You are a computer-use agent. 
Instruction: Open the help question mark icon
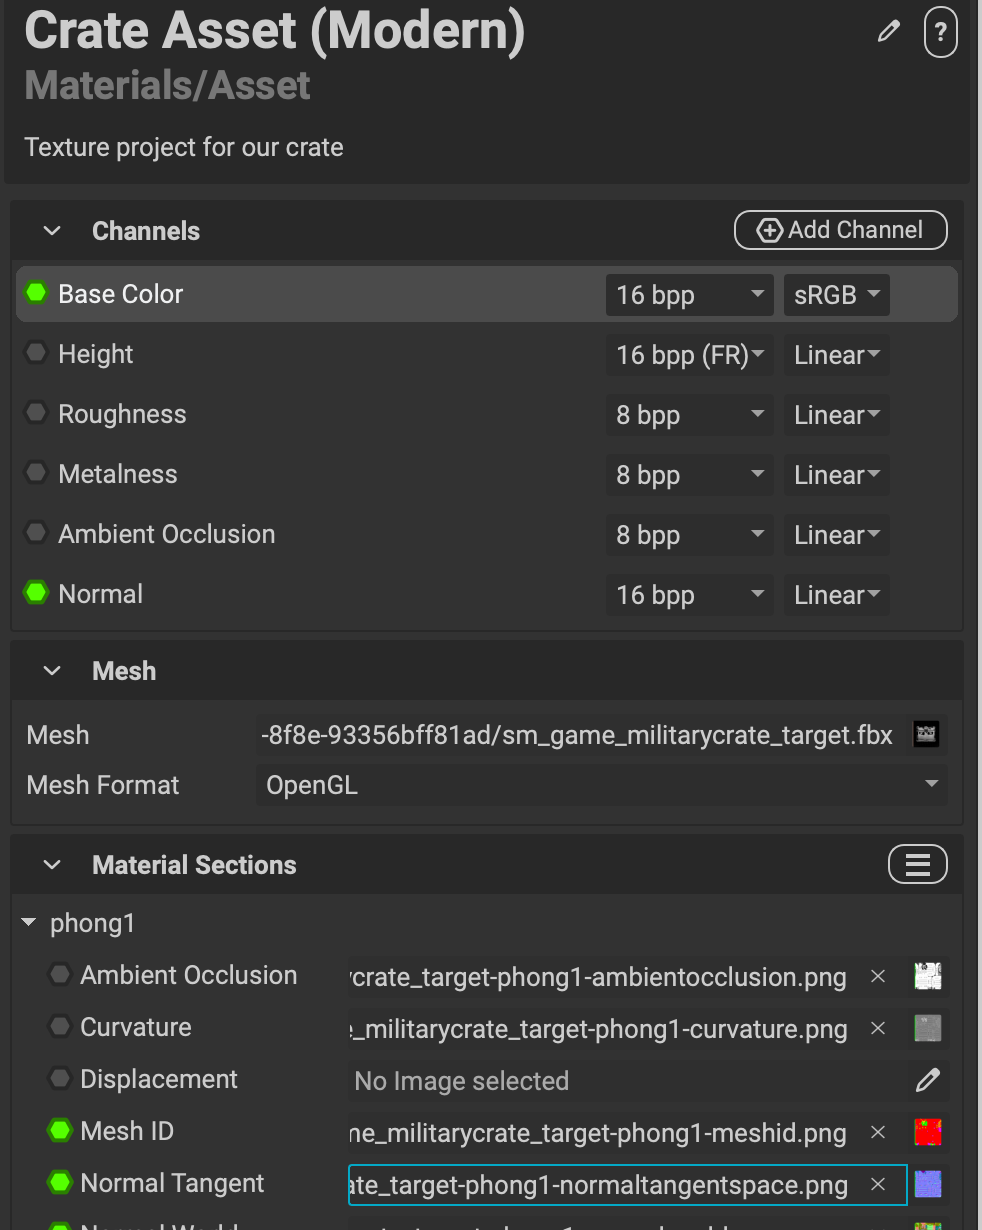coord(940,32)
